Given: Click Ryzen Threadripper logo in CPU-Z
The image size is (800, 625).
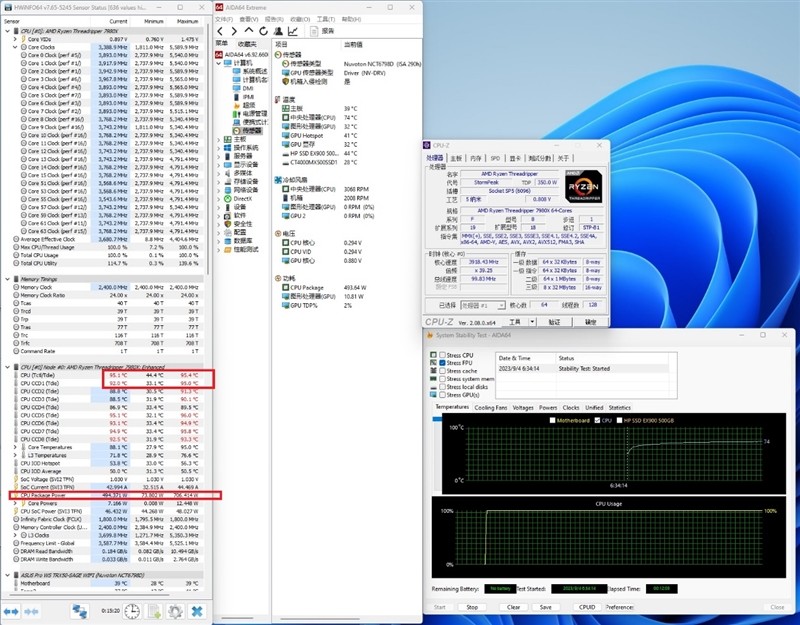Looking at the screenshot, I should tap(584, 186).
